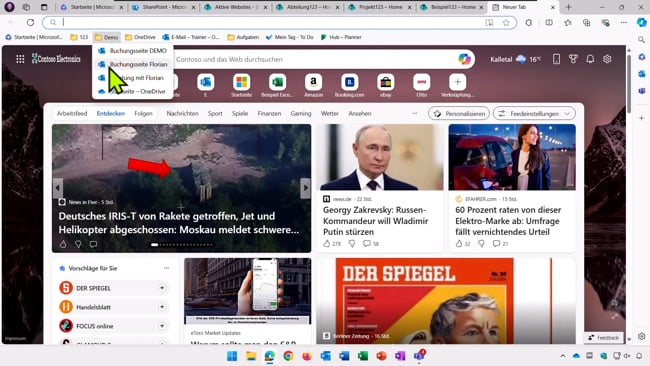
Task: Open the rewards trophy icon
Action: tap(573, 59)
